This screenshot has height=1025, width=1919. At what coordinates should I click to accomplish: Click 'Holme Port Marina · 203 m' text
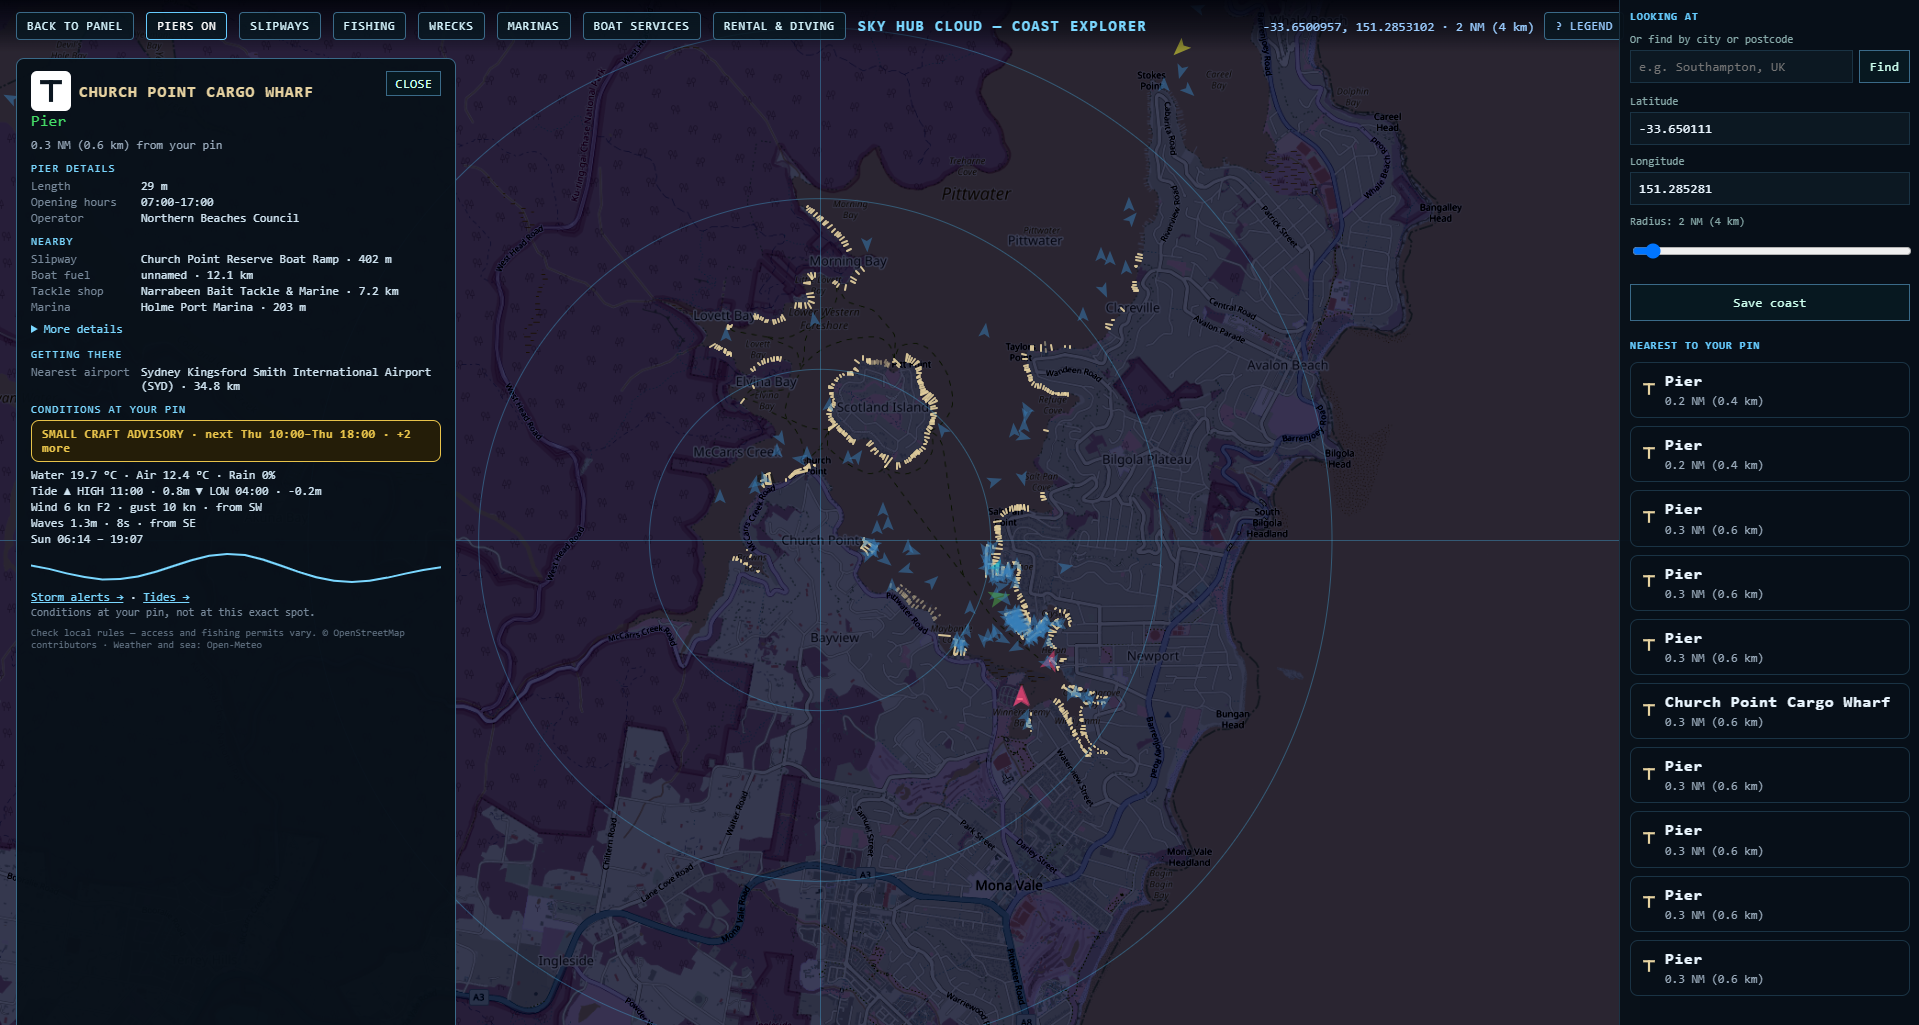tap(223, 307)
